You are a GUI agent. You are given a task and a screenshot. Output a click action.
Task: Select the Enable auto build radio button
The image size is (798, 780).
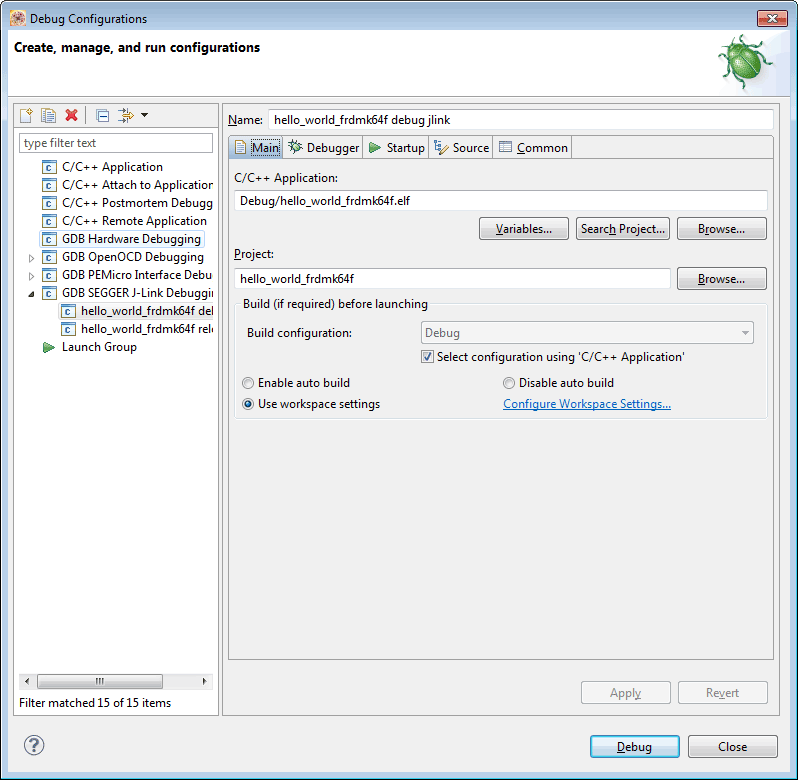click(x=248, y=383)
